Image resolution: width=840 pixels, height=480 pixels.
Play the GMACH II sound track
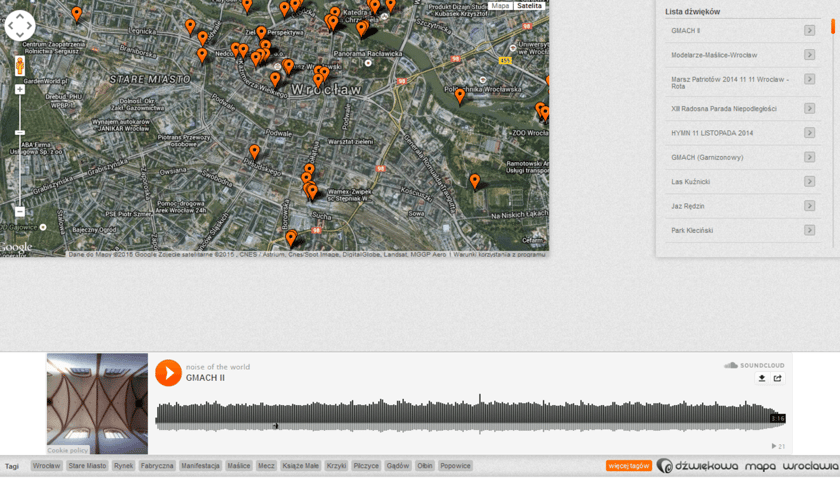[x=168, y=373]
